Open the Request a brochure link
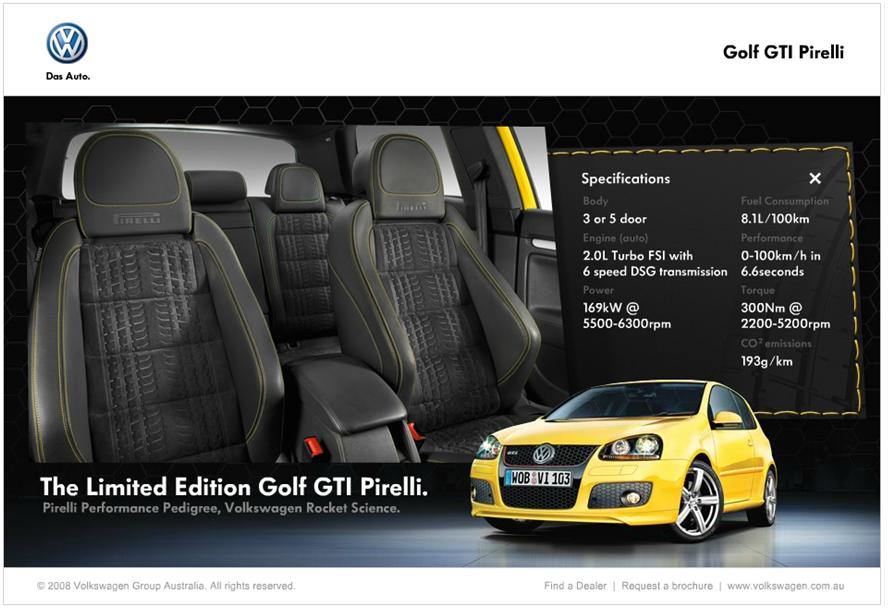This screenshot has height=609, width=888. (667, 586)
